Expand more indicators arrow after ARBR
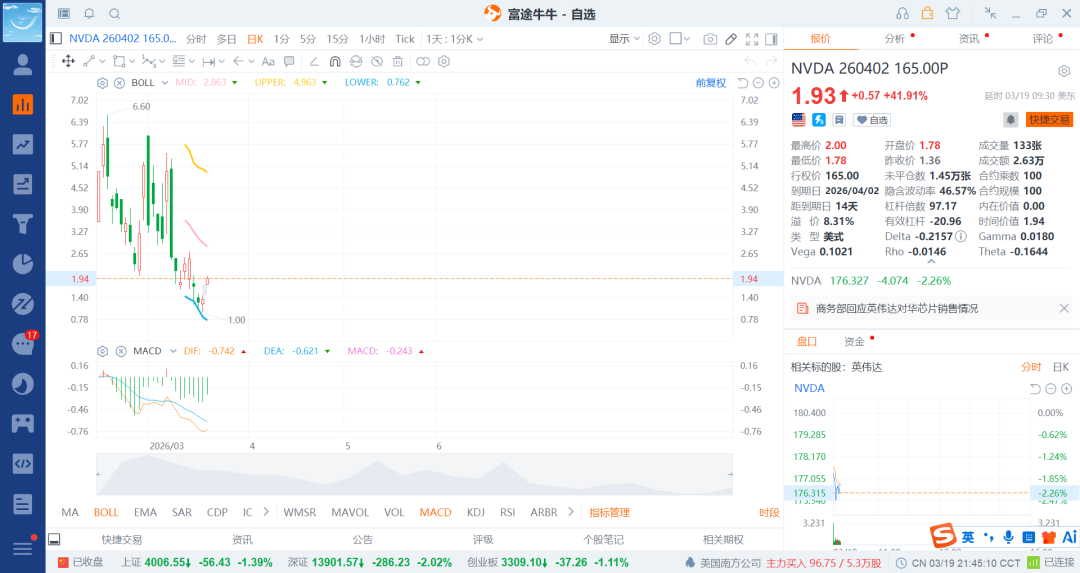 click(x=571, y=512)
